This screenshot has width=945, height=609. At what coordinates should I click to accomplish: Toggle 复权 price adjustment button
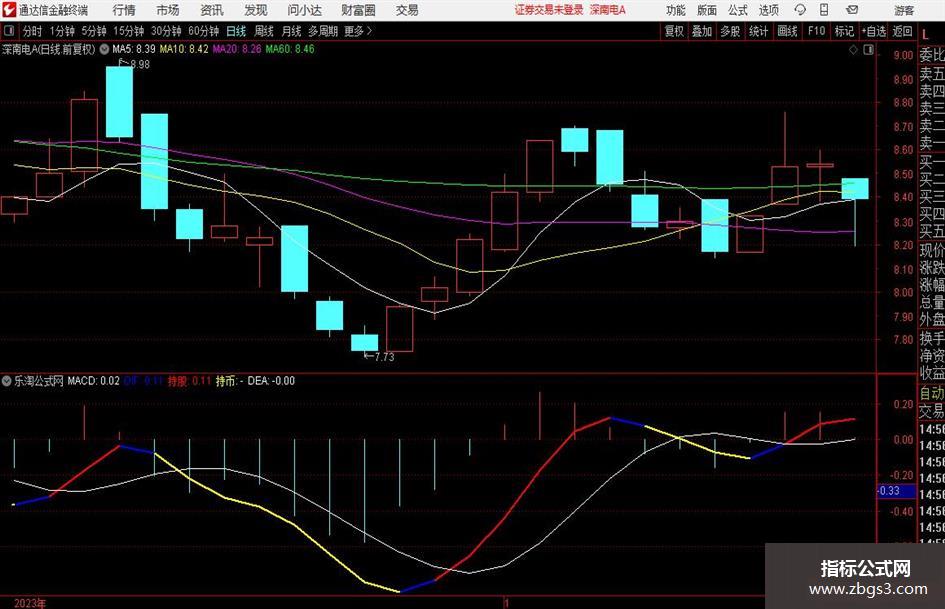click(674, 31)
